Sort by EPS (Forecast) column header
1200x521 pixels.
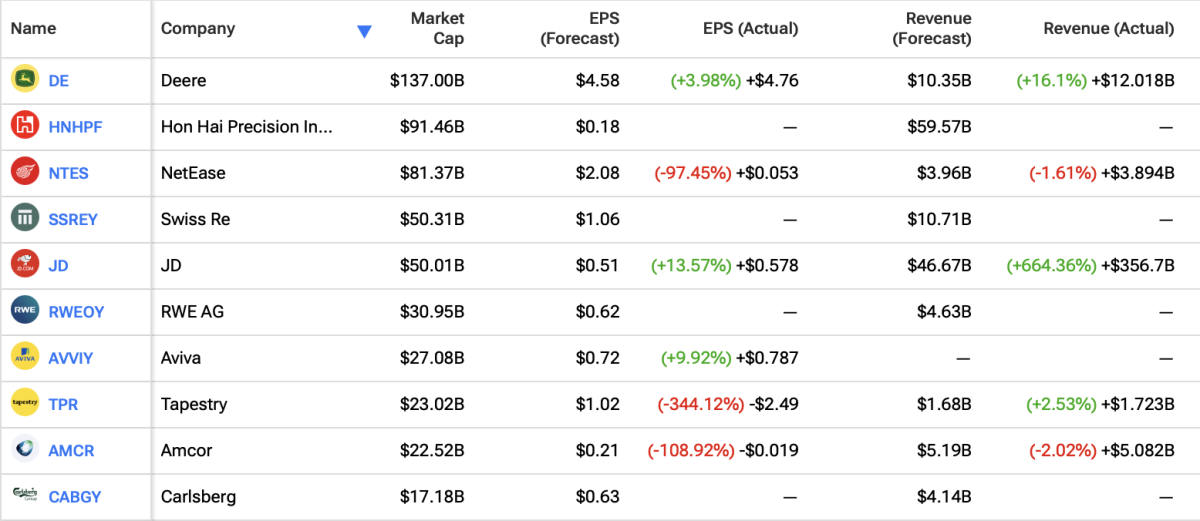(580, 29)
